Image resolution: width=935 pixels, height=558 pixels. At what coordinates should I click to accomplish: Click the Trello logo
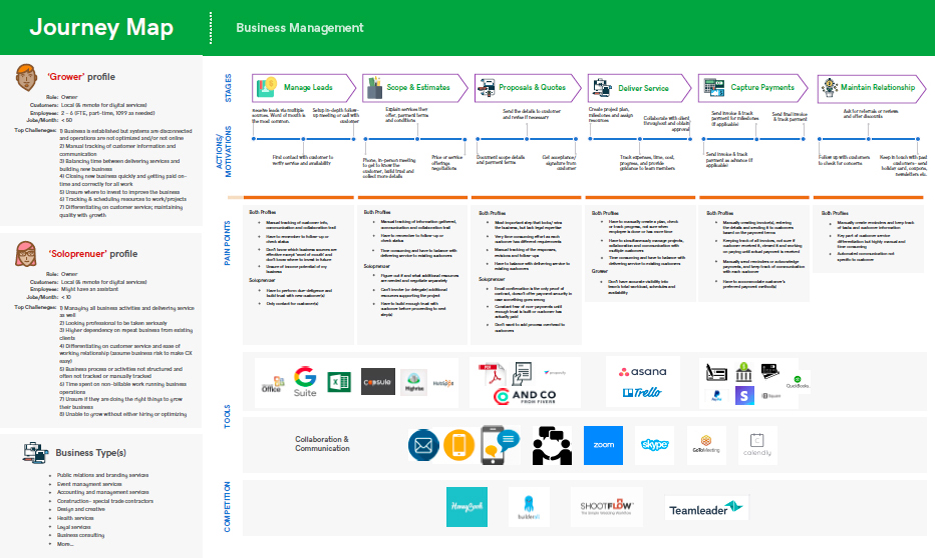(x=642, y=392)
